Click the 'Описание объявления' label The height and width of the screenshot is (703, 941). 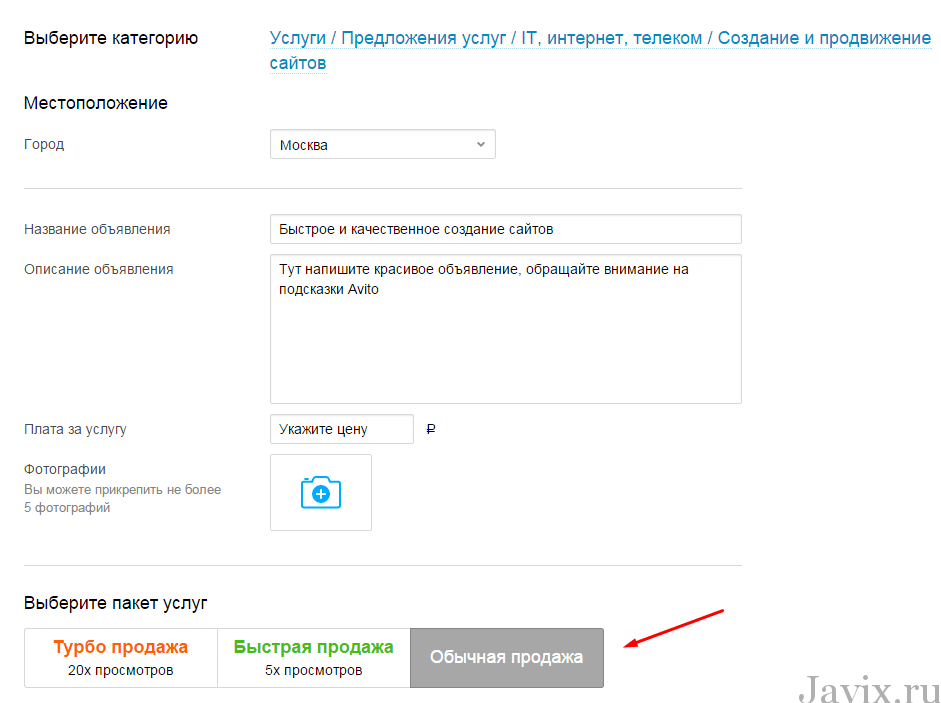[99, 270]
